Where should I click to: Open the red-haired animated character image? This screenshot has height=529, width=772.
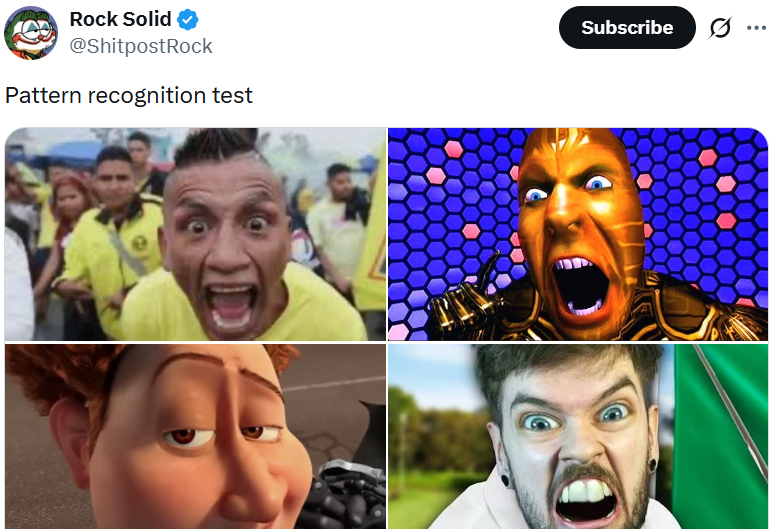(195, 436)
